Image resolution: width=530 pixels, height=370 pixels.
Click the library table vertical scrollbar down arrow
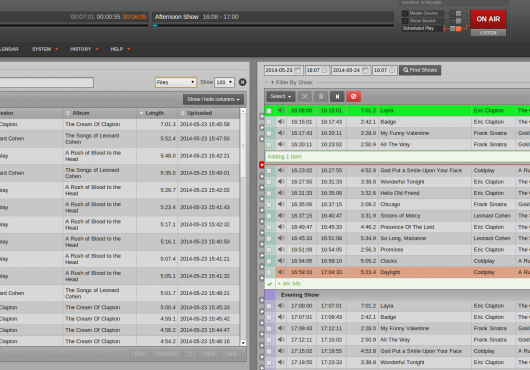click(x=243, y=343)
